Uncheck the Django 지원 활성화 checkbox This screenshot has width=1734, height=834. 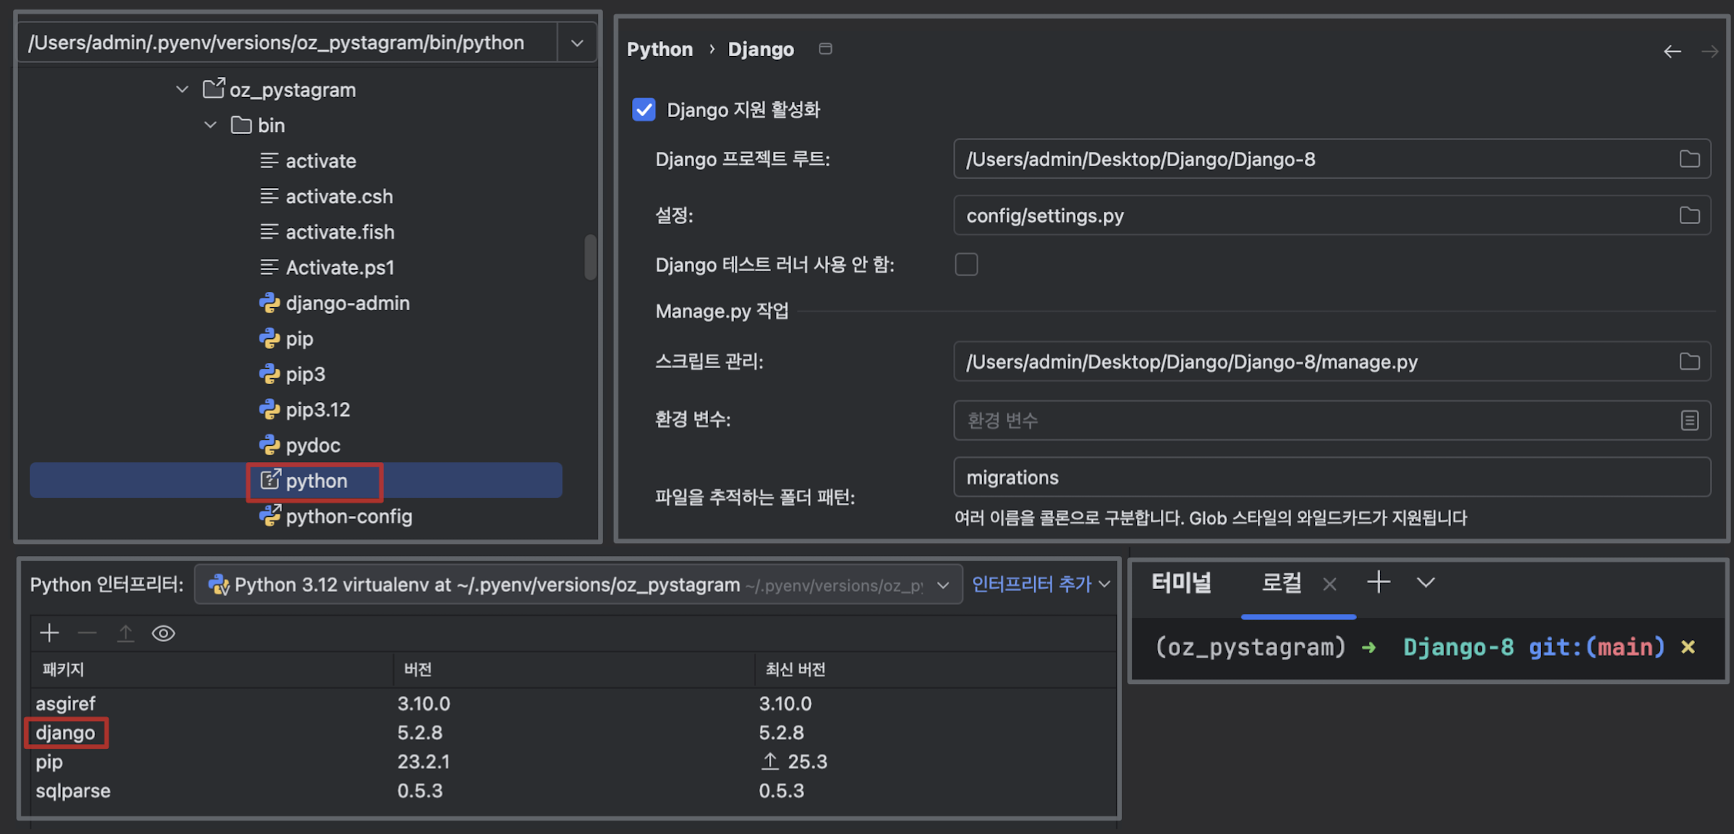pyautogui.click(x=644, y=109)
